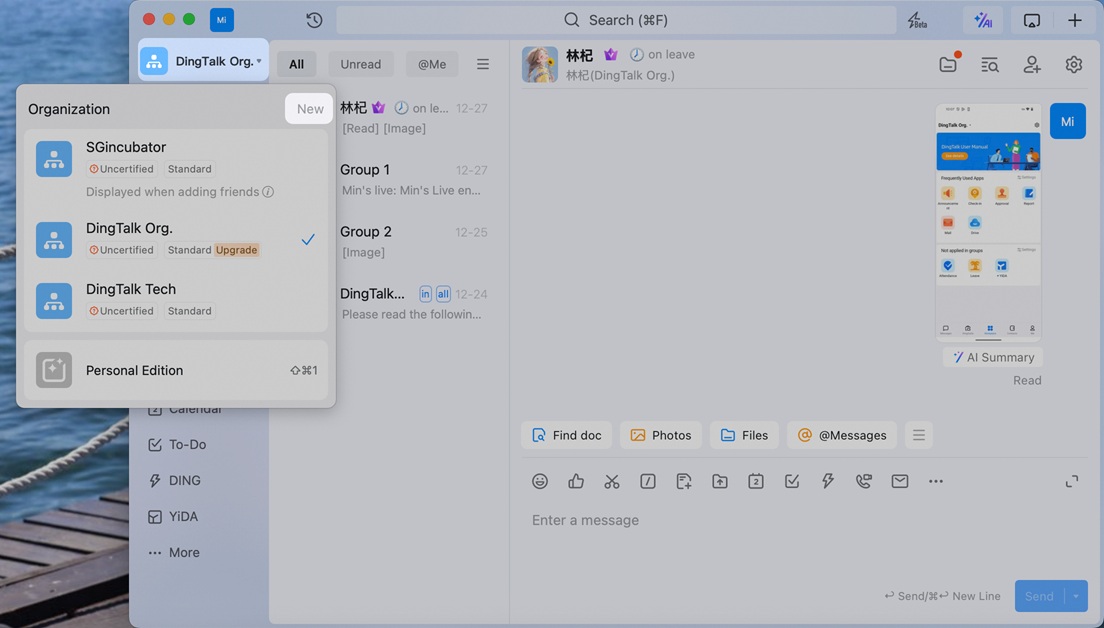
Task: Open the DingTalk... announcement conversation
Action: tap(413, 303)
